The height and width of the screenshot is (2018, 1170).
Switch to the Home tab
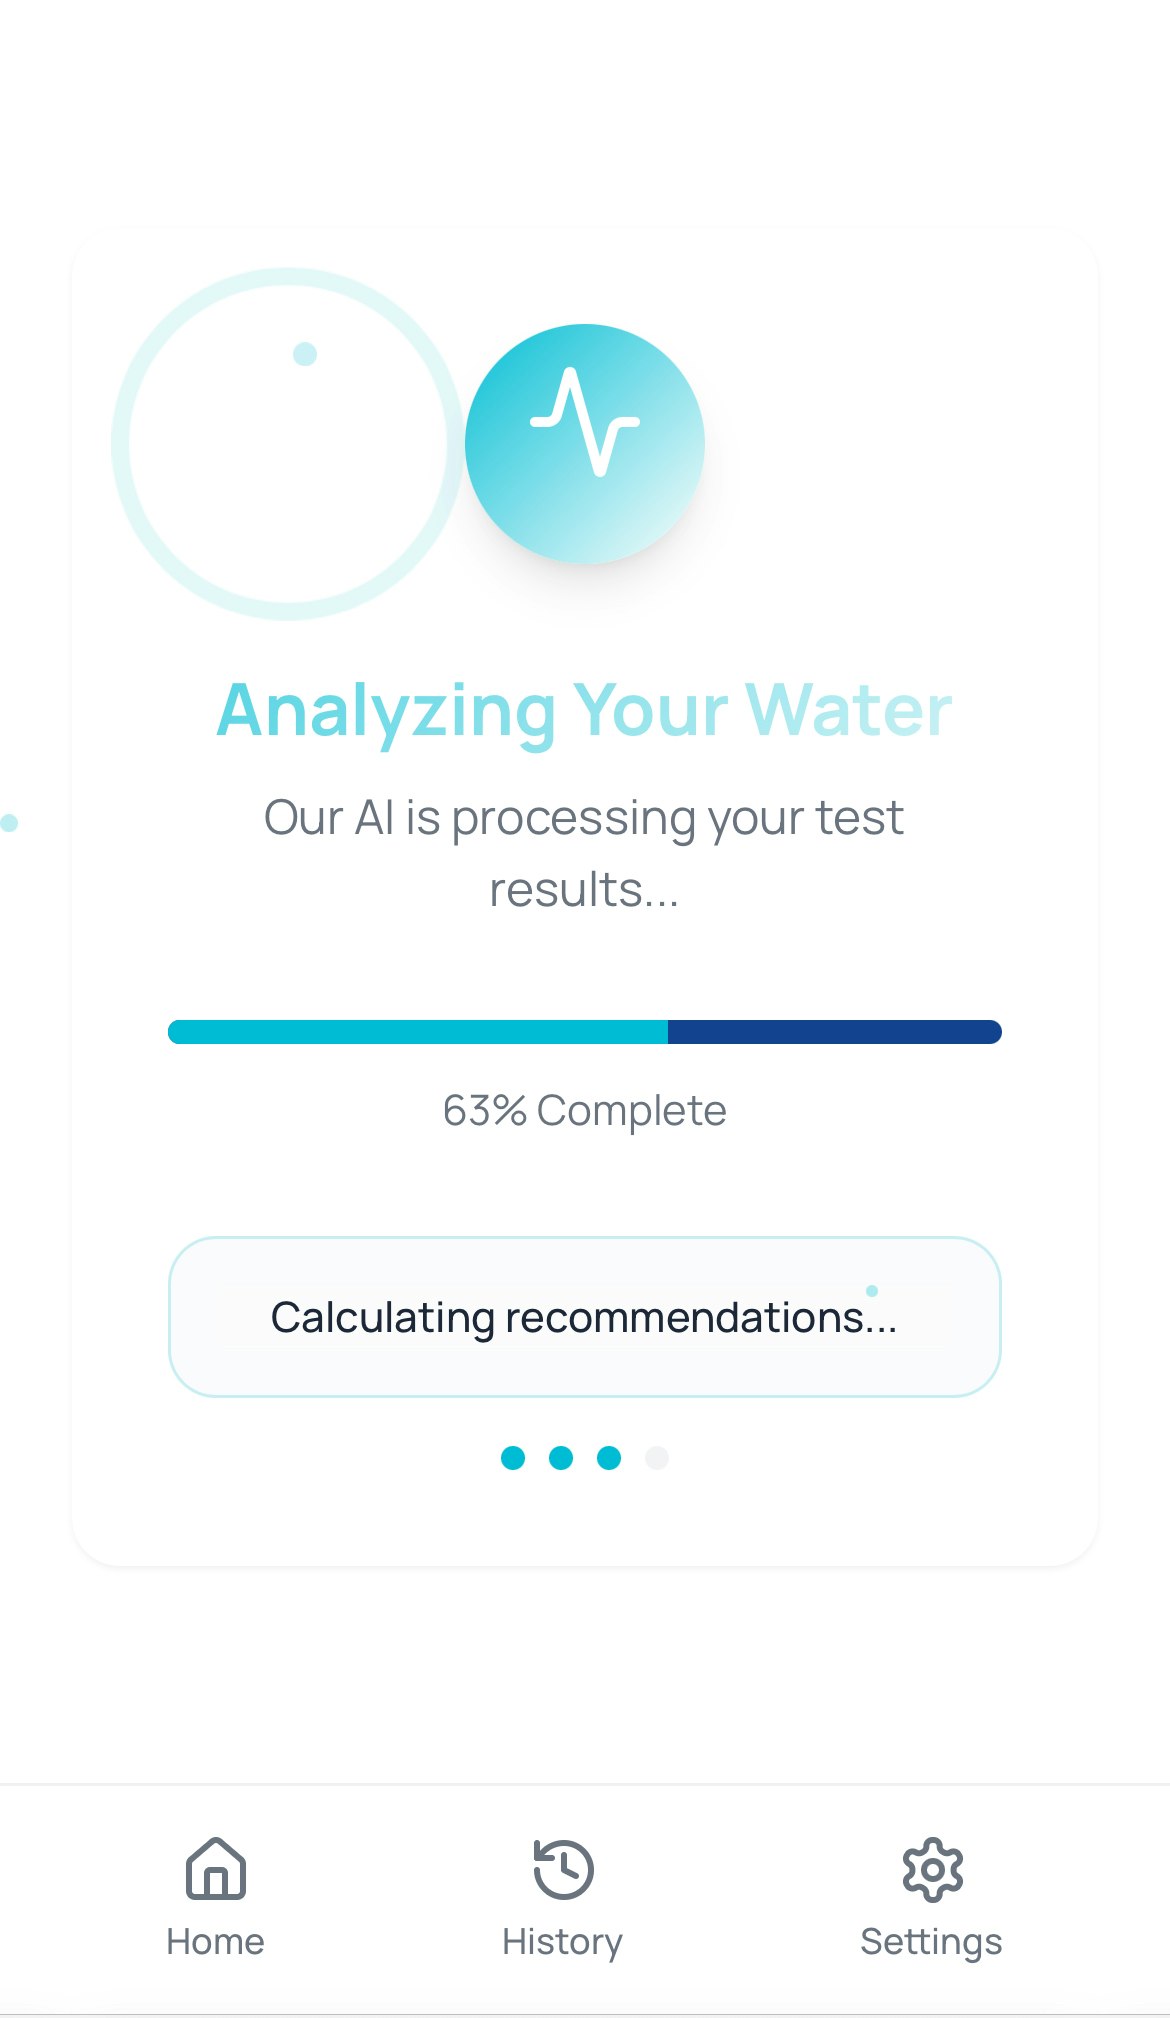215,1900
